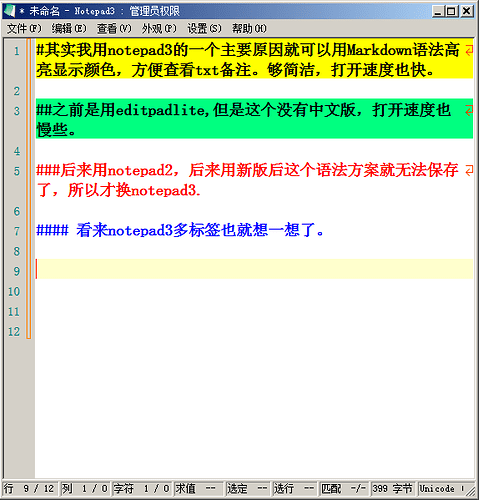Click the green wrapped text '慢些。'

pos(56,130)
